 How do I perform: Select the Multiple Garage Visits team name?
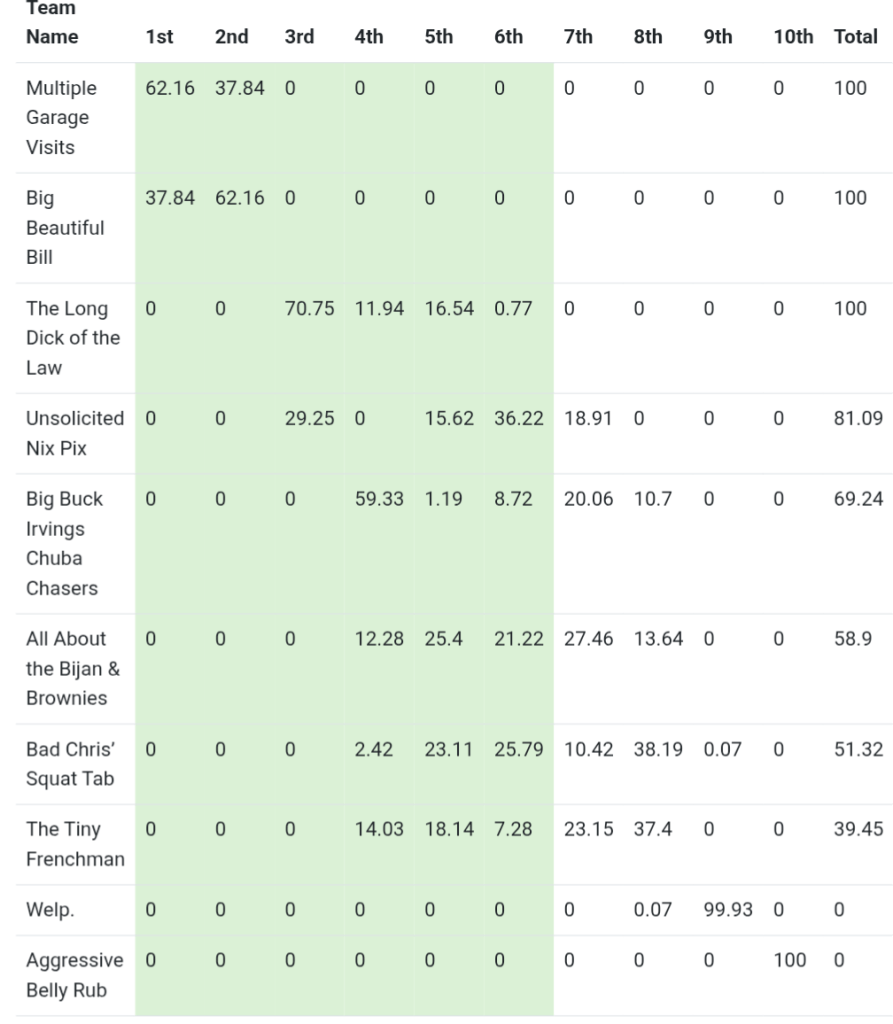click(62, 117)
